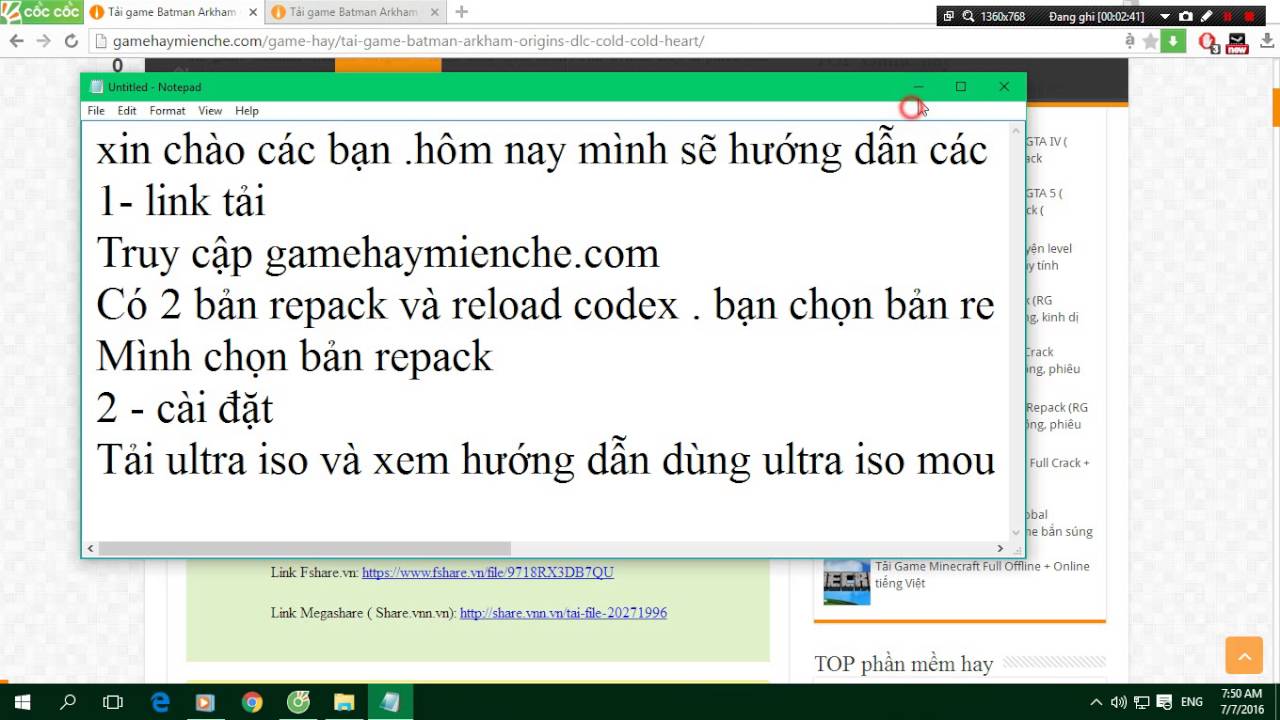Click recorder window-select icon
This screenshot has height=720, width=1280.
(x=949, y=17)
